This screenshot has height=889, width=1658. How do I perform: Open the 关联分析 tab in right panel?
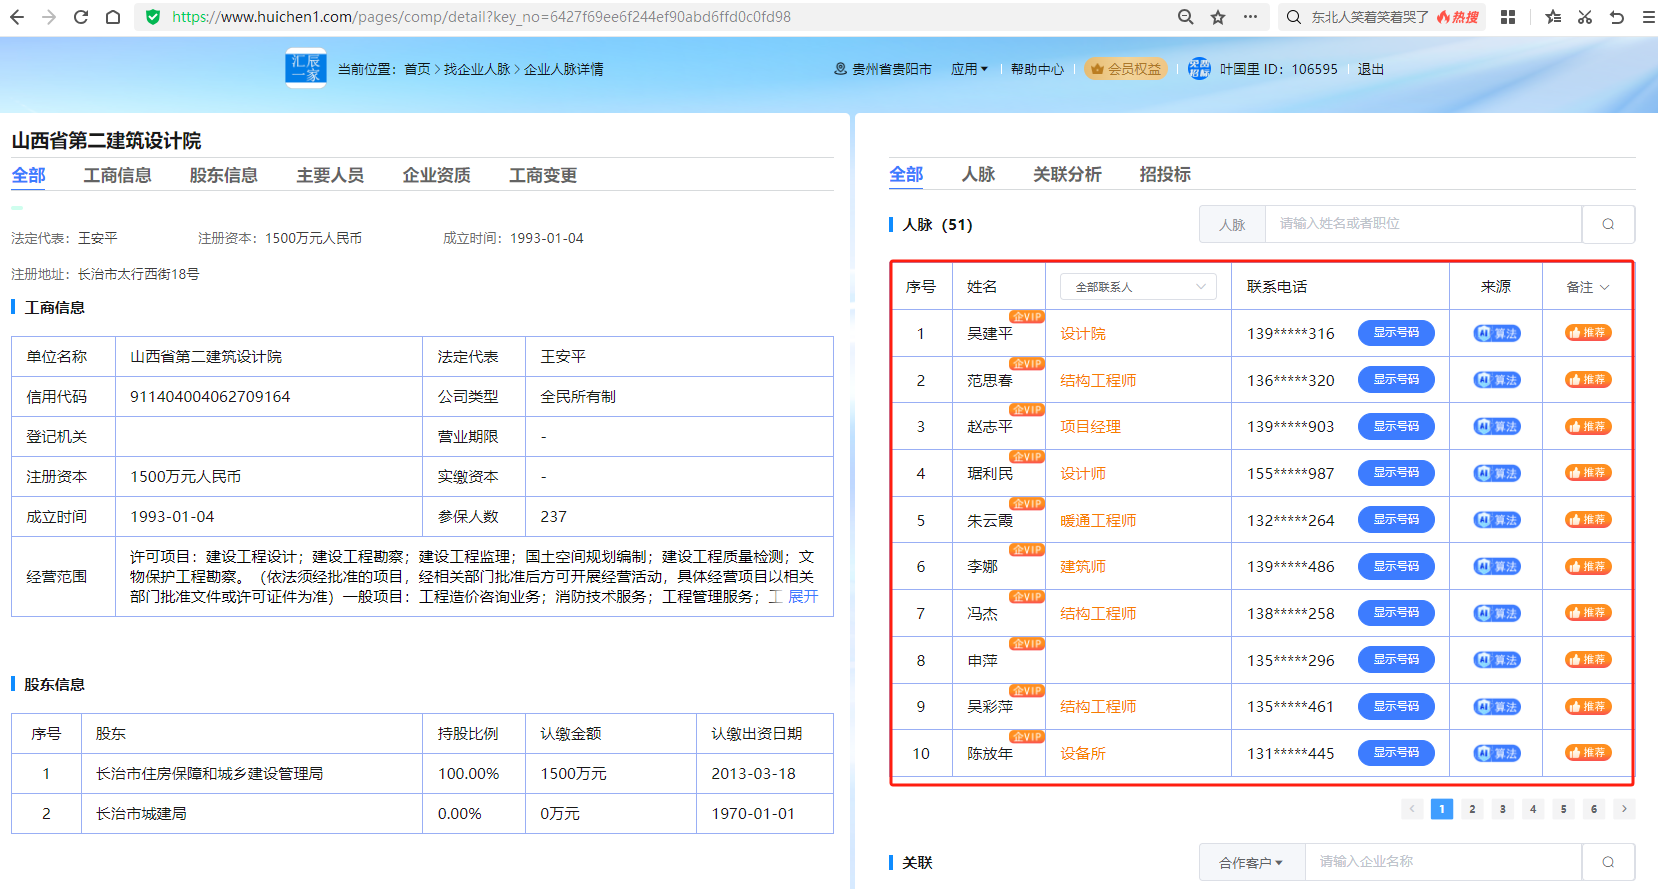coord(1067,174)
